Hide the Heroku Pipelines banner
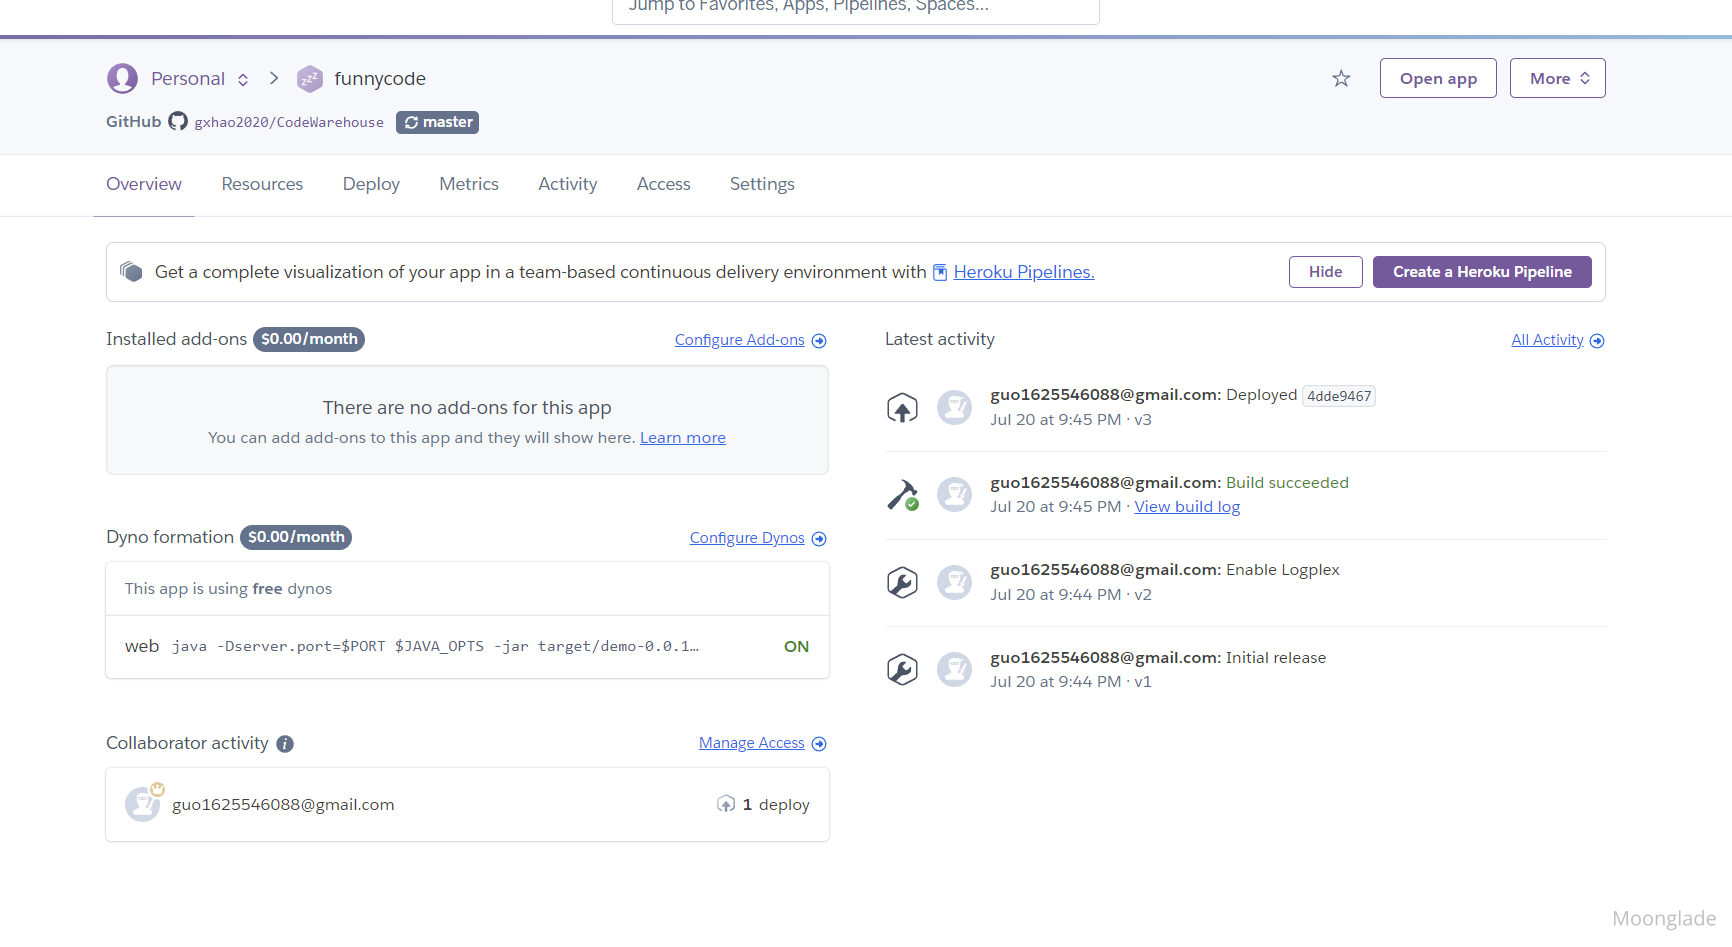Image resolution: width=1732 pixels, height=947 pixels. coord(1325,272)
